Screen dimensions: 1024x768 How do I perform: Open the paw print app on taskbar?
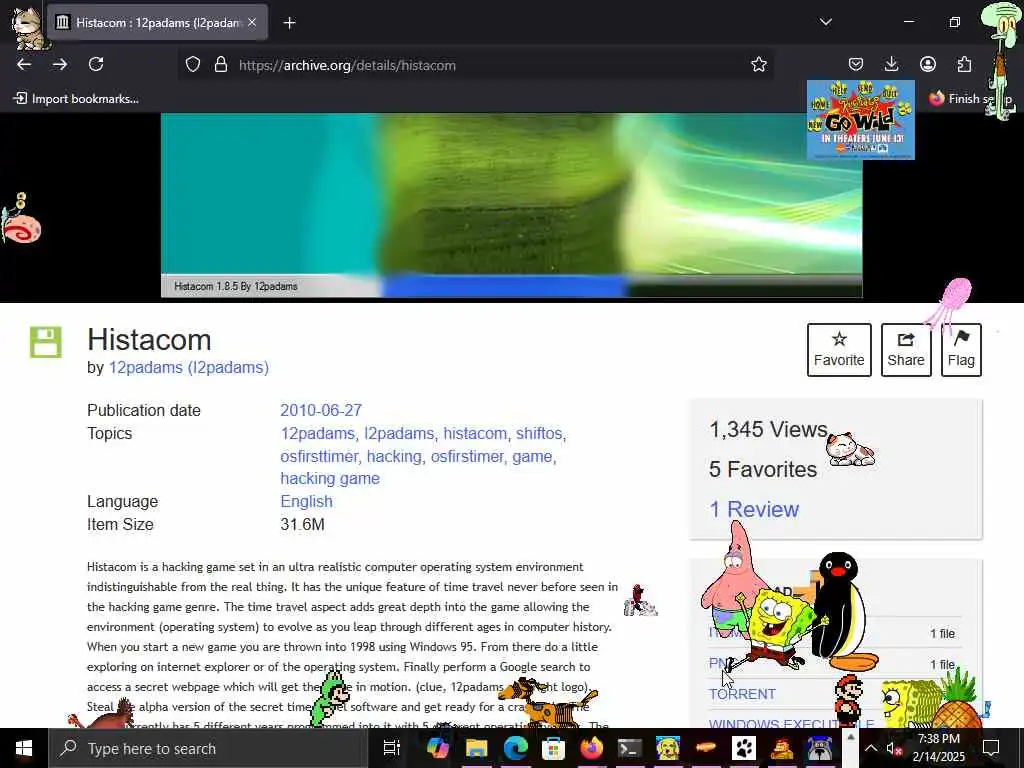[744, 748]
